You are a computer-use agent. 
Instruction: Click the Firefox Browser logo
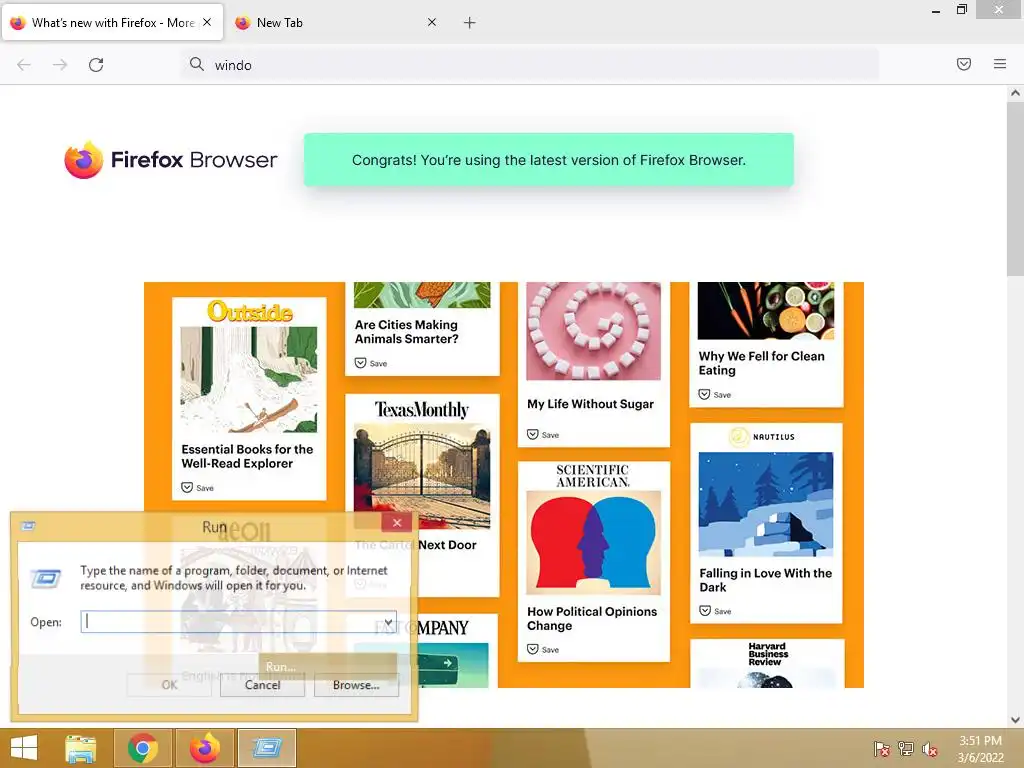[171, 159]
